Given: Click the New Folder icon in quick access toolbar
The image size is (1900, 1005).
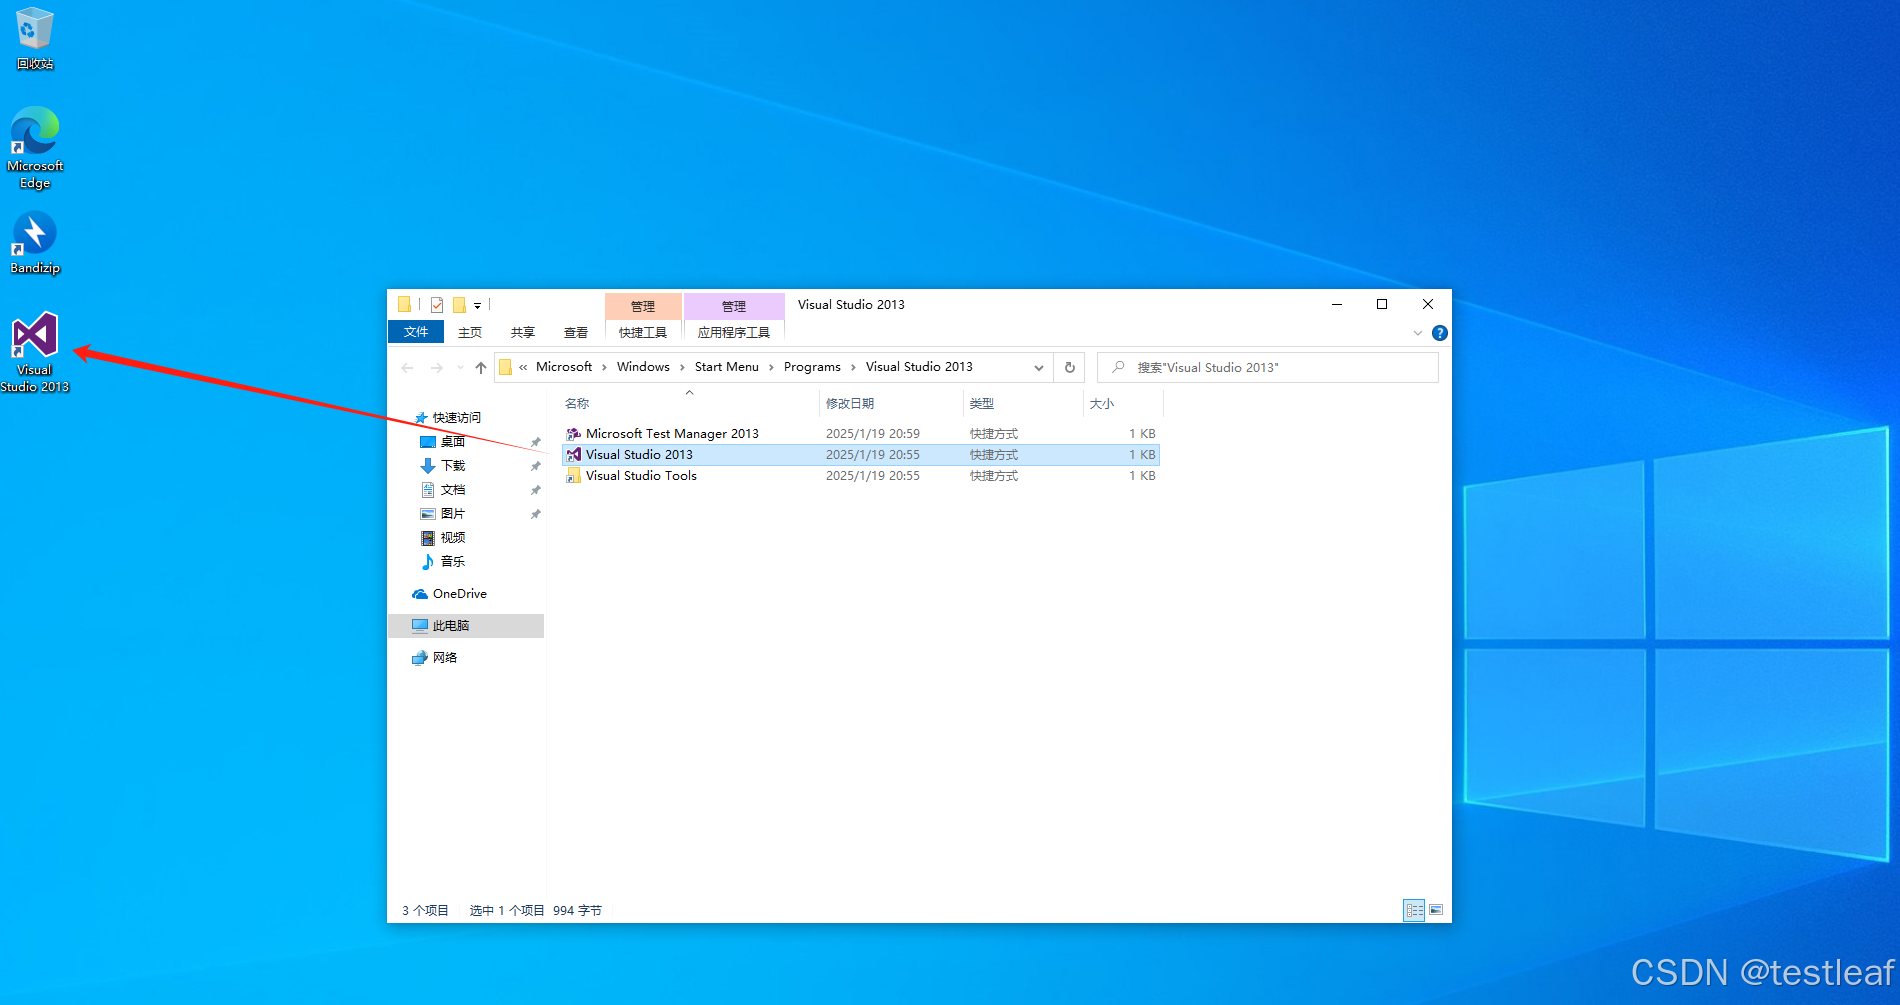Looking at the screenshot, I should [459, 305].
